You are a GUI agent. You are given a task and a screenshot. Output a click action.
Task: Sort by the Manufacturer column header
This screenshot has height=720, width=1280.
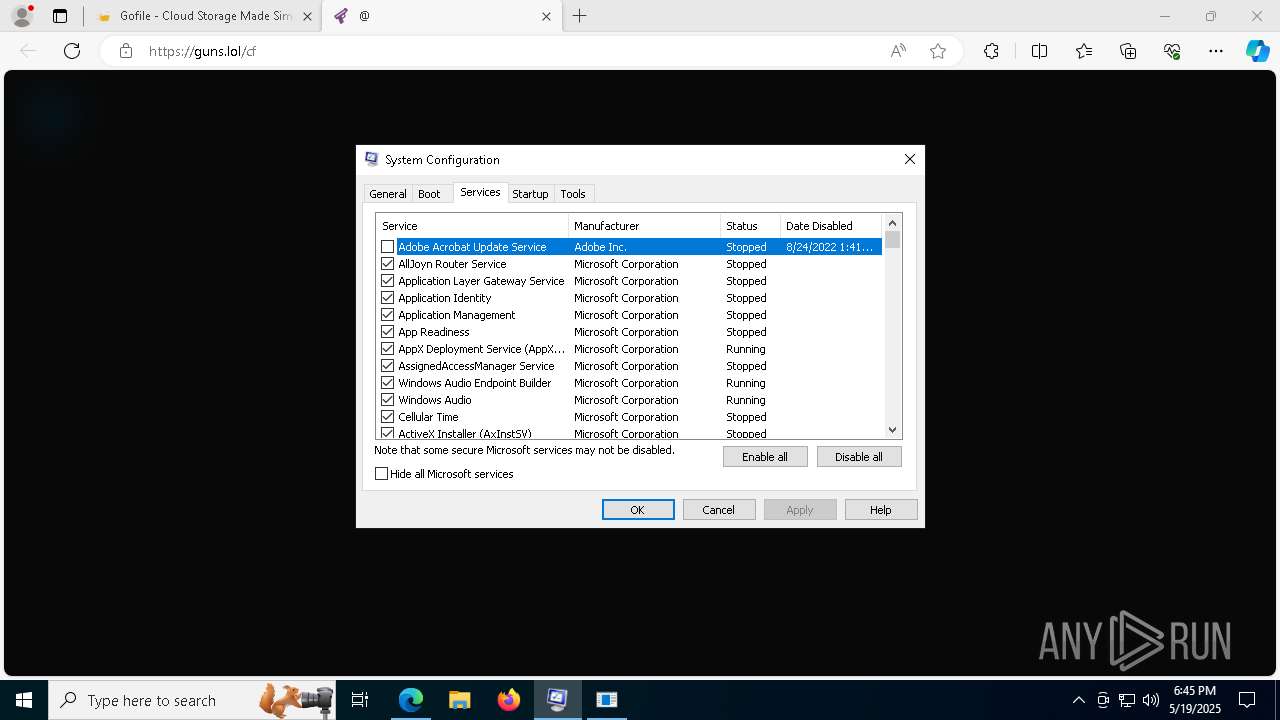point(645,226)
